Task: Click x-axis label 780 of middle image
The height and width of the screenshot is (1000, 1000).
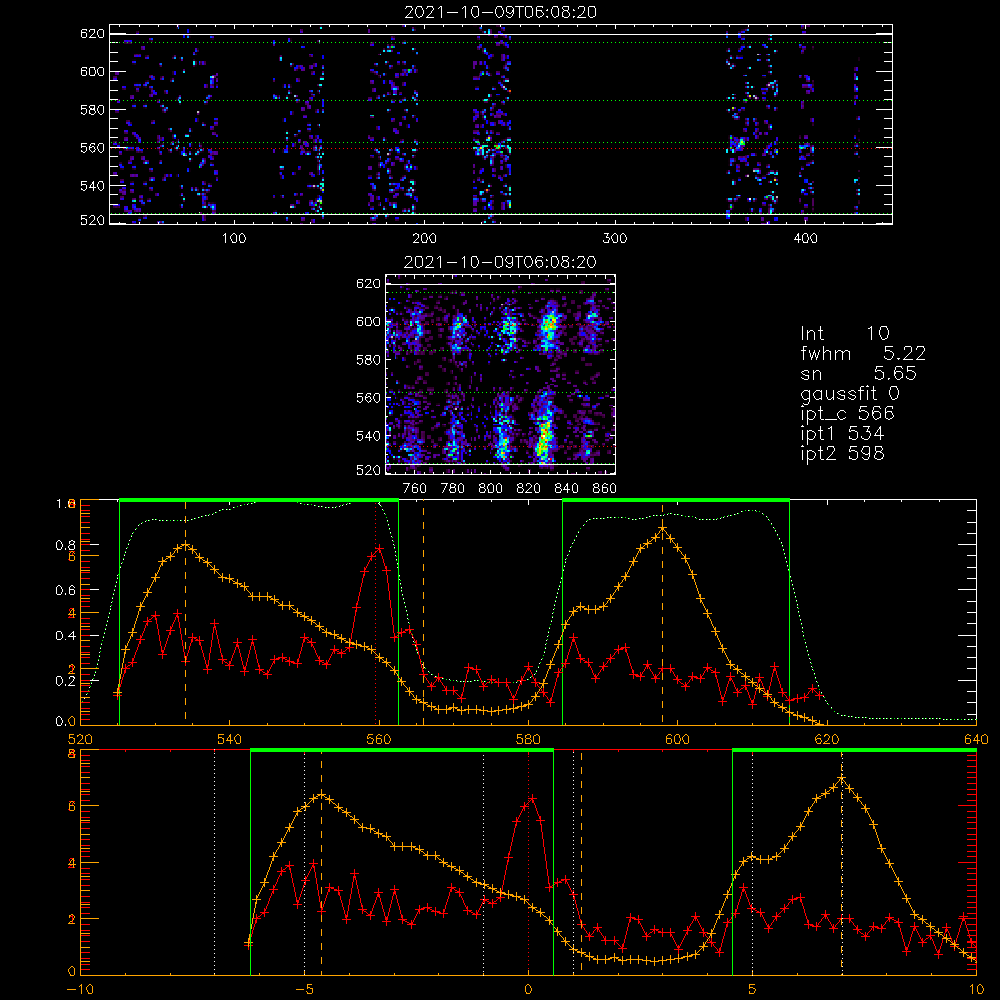Action: (x=453, y=489)
